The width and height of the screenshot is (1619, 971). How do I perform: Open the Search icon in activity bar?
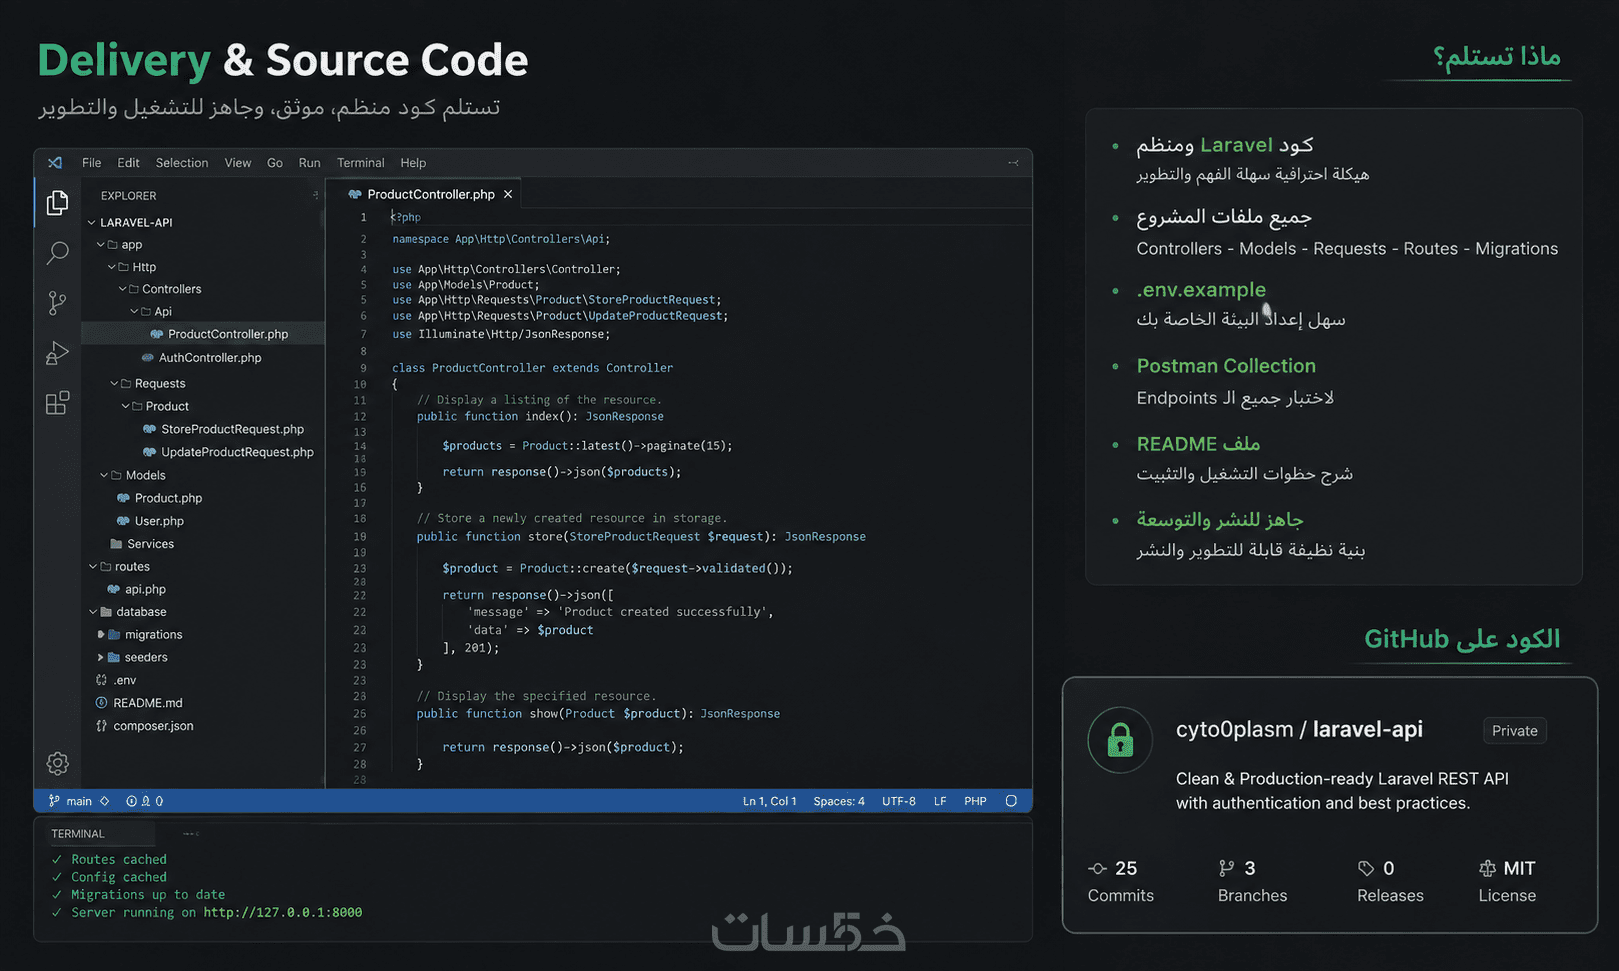[x=57, y=253]
